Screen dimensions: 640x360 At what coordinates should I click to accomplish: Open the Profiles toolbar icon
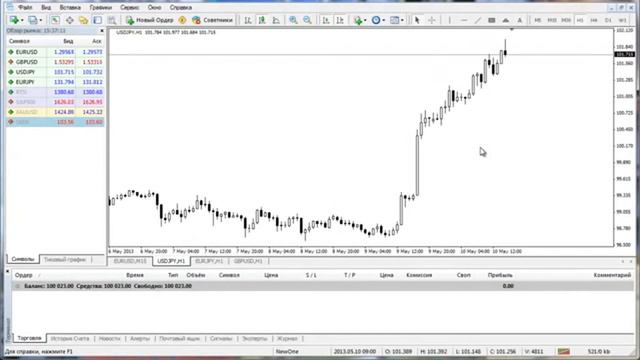[33, 20]
